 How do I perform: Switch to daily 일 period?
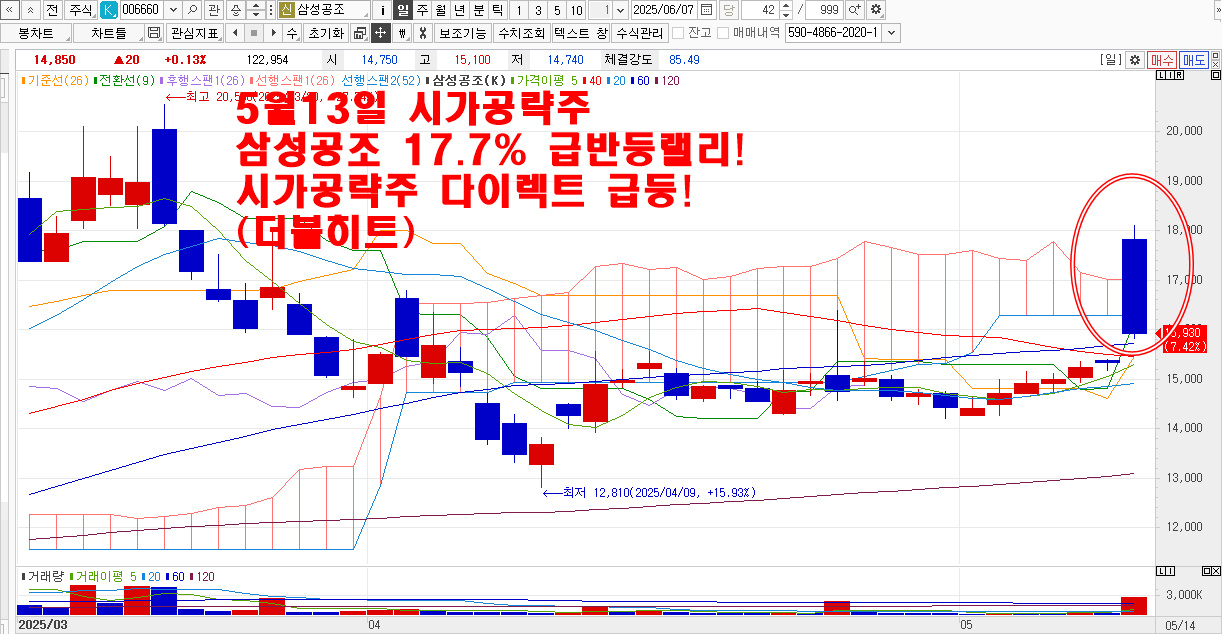403,10
